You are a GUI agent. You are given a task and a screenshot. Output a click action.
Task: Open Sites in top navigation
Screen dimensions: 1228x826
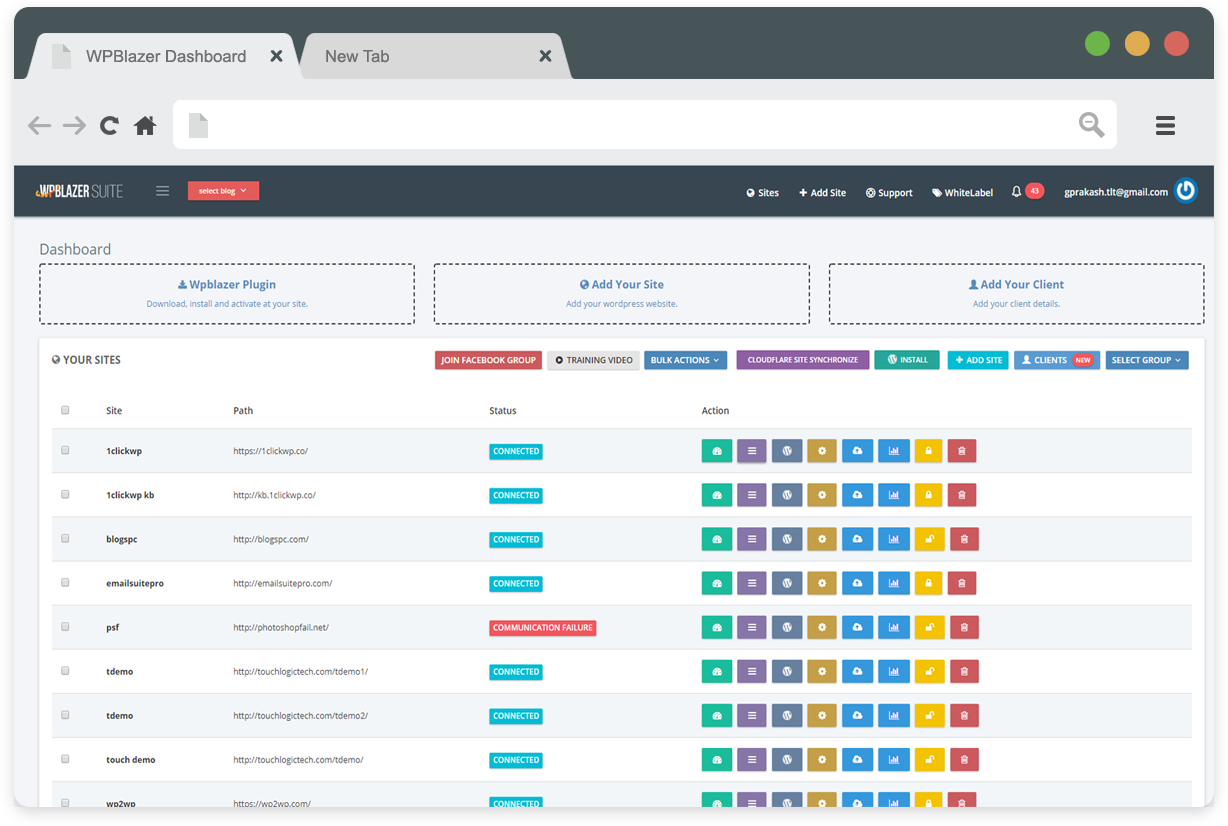pyautogui.click(x=762, y=193)
